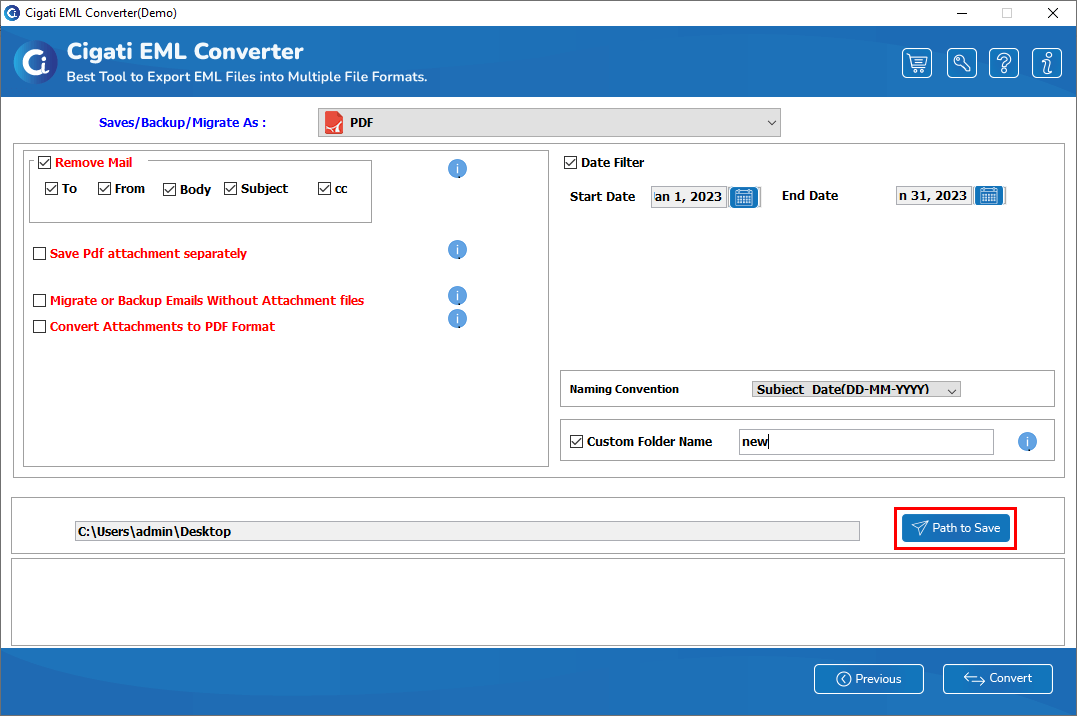1077x716 pixels.
Task: Close the Cigati EML Converter window
Action: pos(1052,13)
